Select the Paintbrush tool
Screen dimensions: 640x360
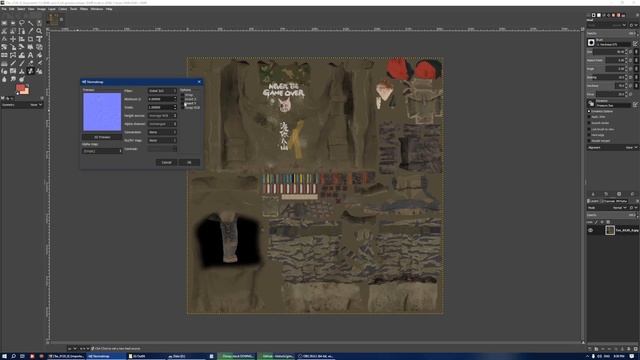22,63
